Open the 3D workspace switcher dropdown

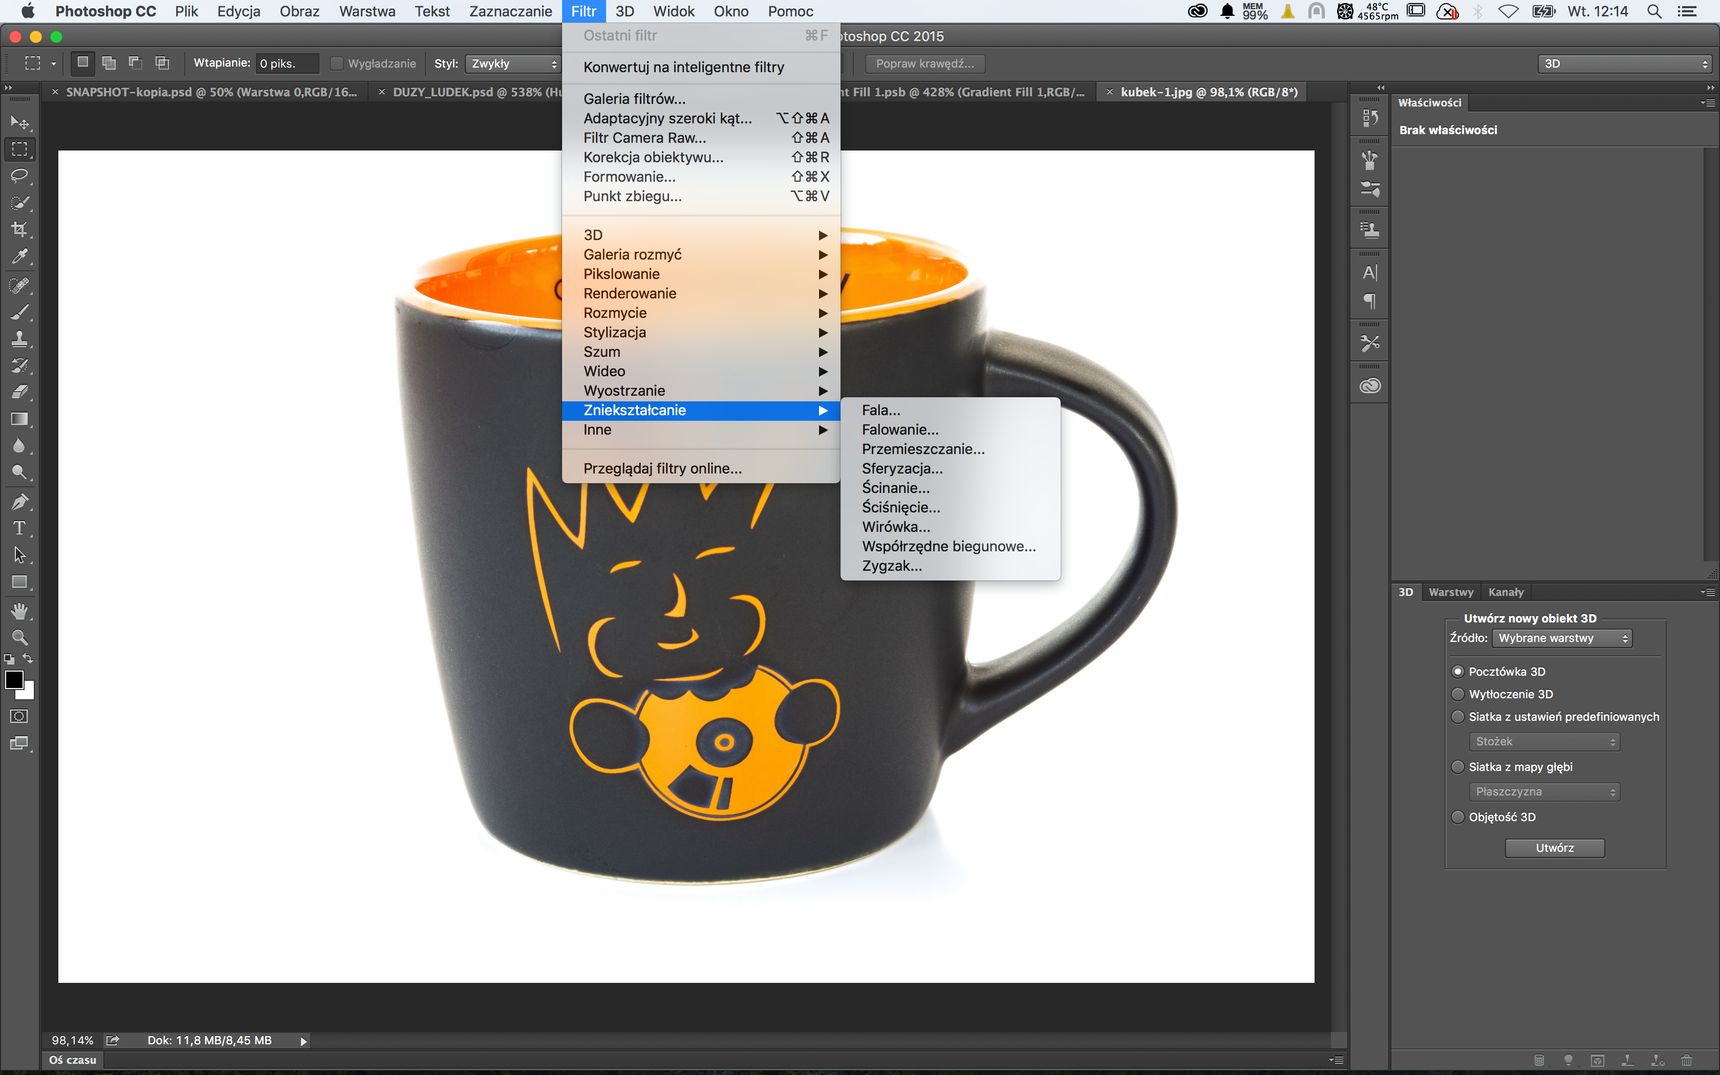coord(1625,64)
